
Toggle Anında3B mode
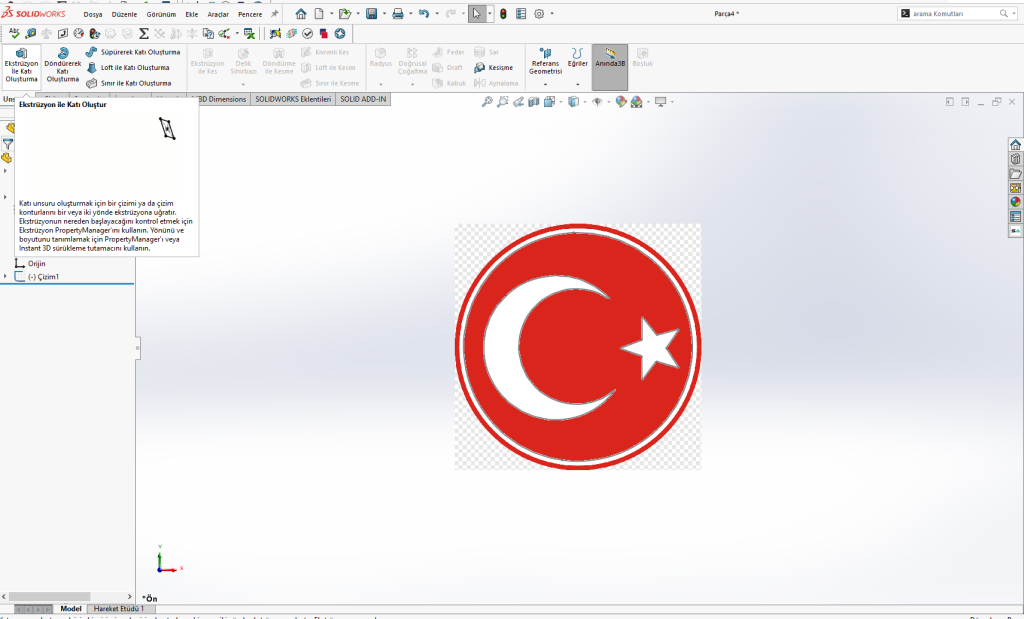coord(610,58)
